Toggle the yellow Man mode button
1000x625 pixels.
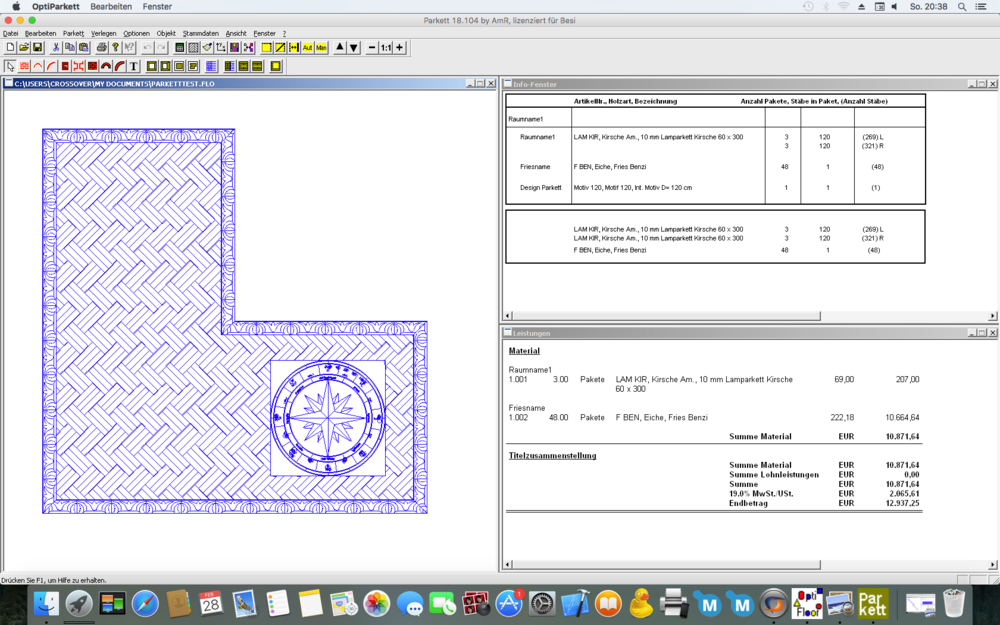(321, 48)
